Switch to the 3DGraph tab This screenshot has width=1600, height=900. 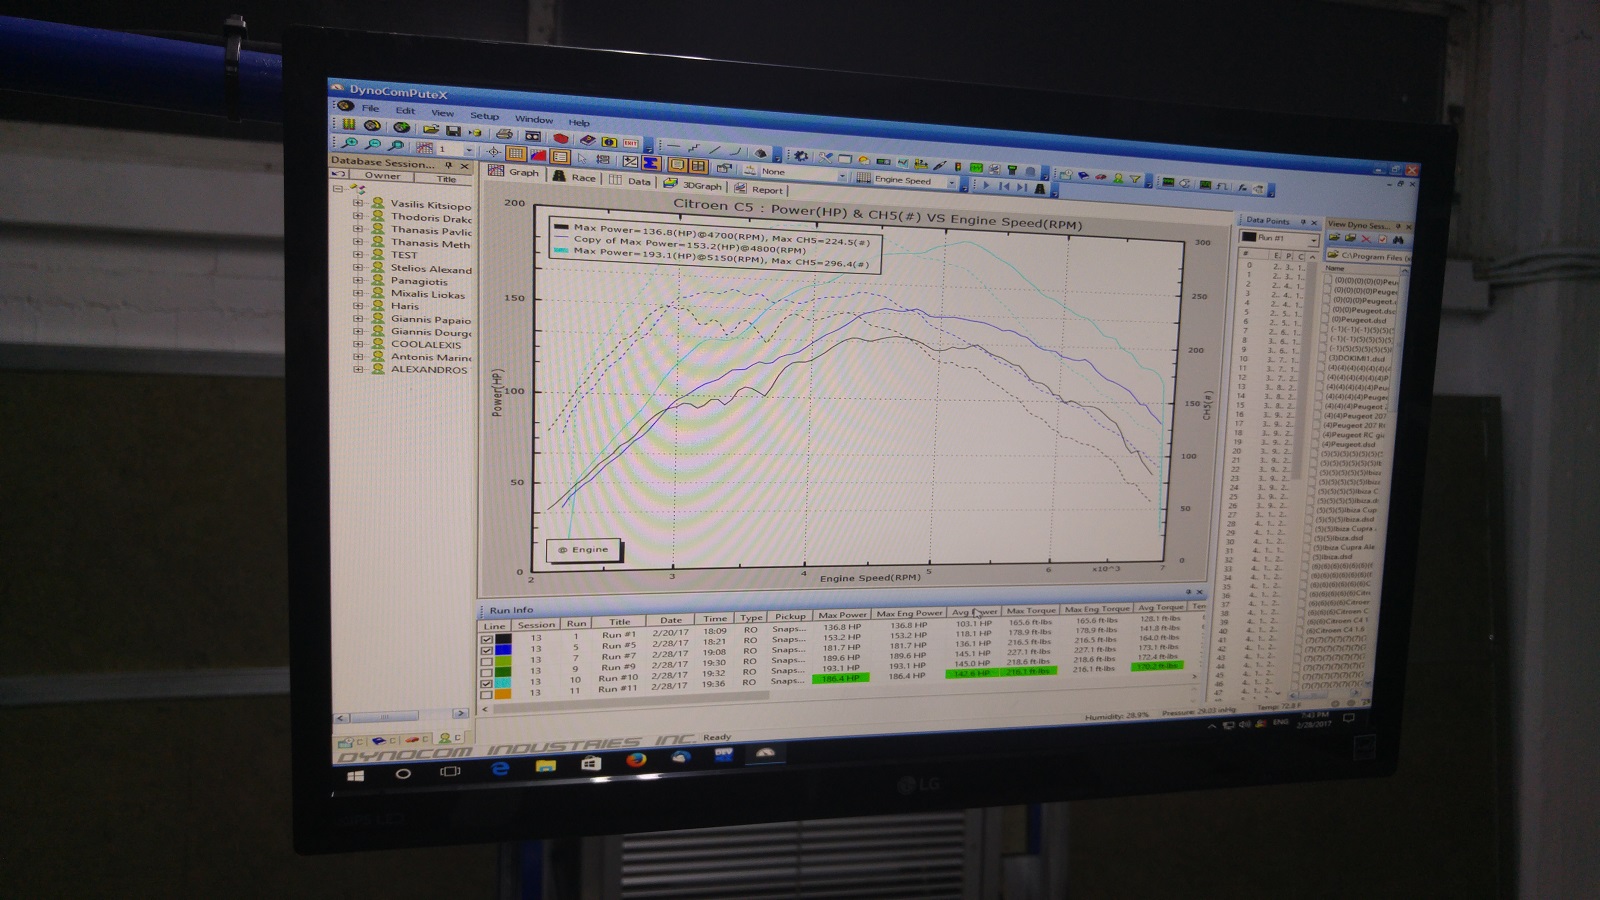pyautogui.click(x=693, y=185)
